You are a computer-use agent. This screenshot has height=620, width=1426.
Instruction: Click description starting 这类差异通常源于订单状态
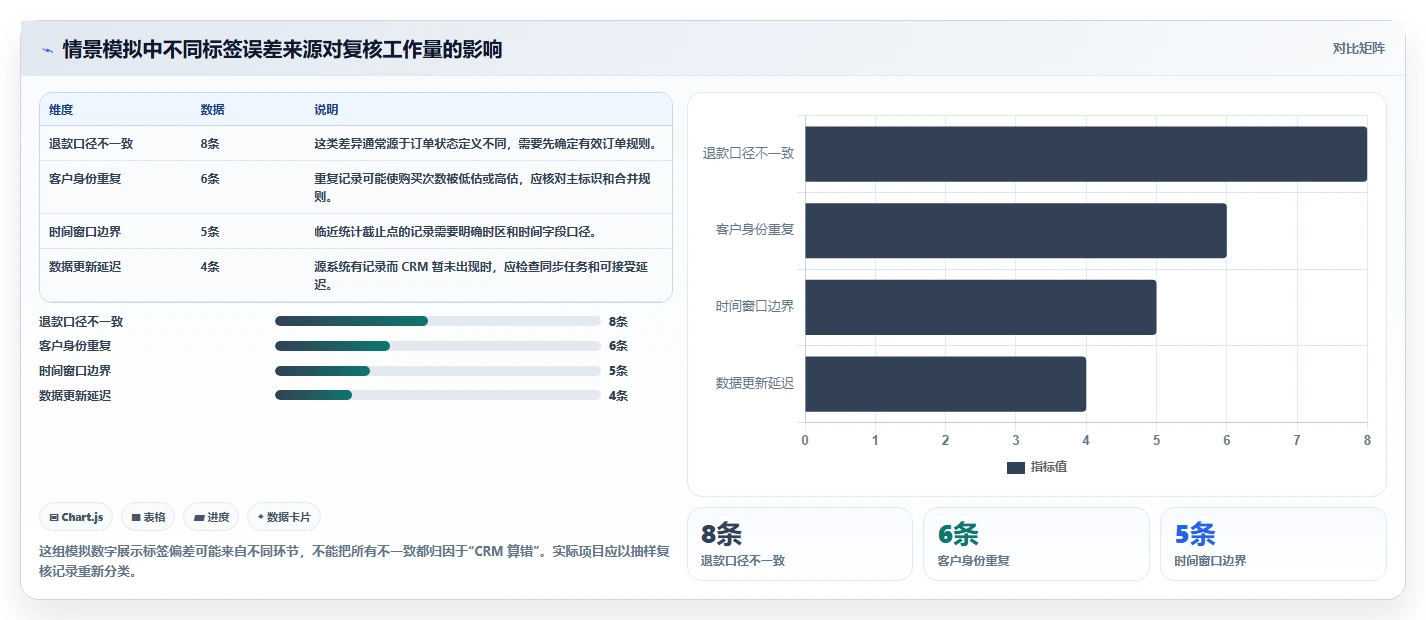click(x=485, y=144)
